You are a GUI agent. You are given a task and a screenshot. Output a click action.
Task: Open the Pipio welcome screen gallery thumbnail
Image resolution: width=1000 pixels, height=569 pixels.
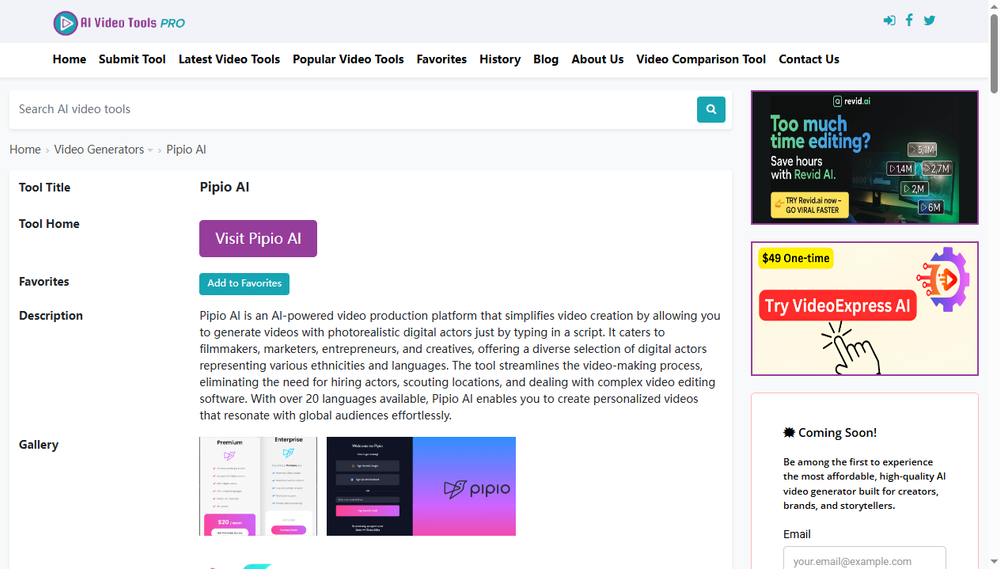click(421, 486)
